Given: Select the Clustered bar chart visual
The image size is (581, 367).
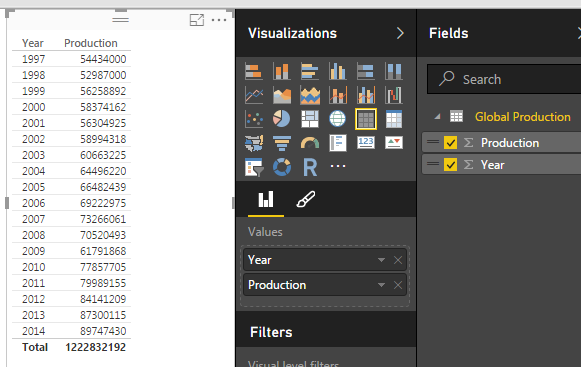Looking at the screenshot, I should coord(310,71).
